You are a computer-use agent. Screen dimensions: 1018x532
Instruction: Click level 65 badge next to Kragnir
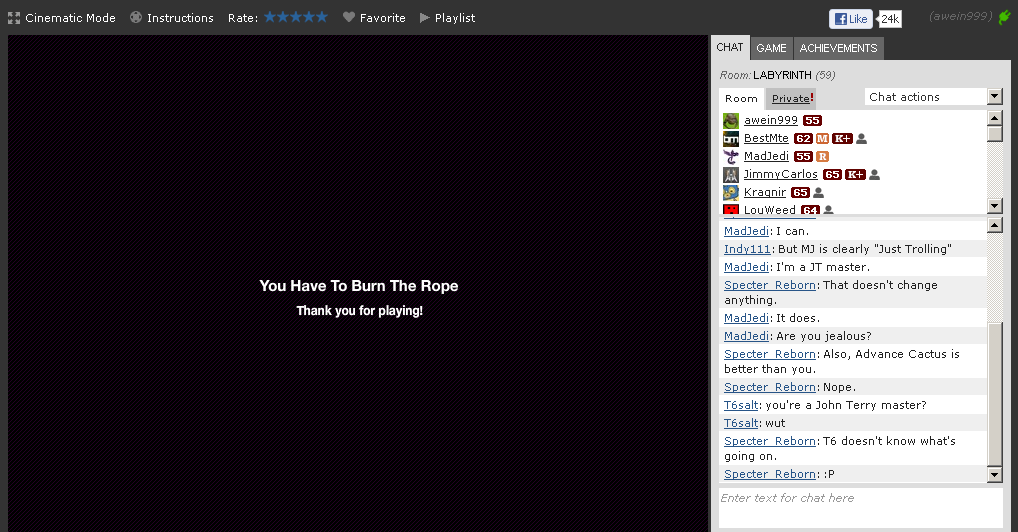801,193
